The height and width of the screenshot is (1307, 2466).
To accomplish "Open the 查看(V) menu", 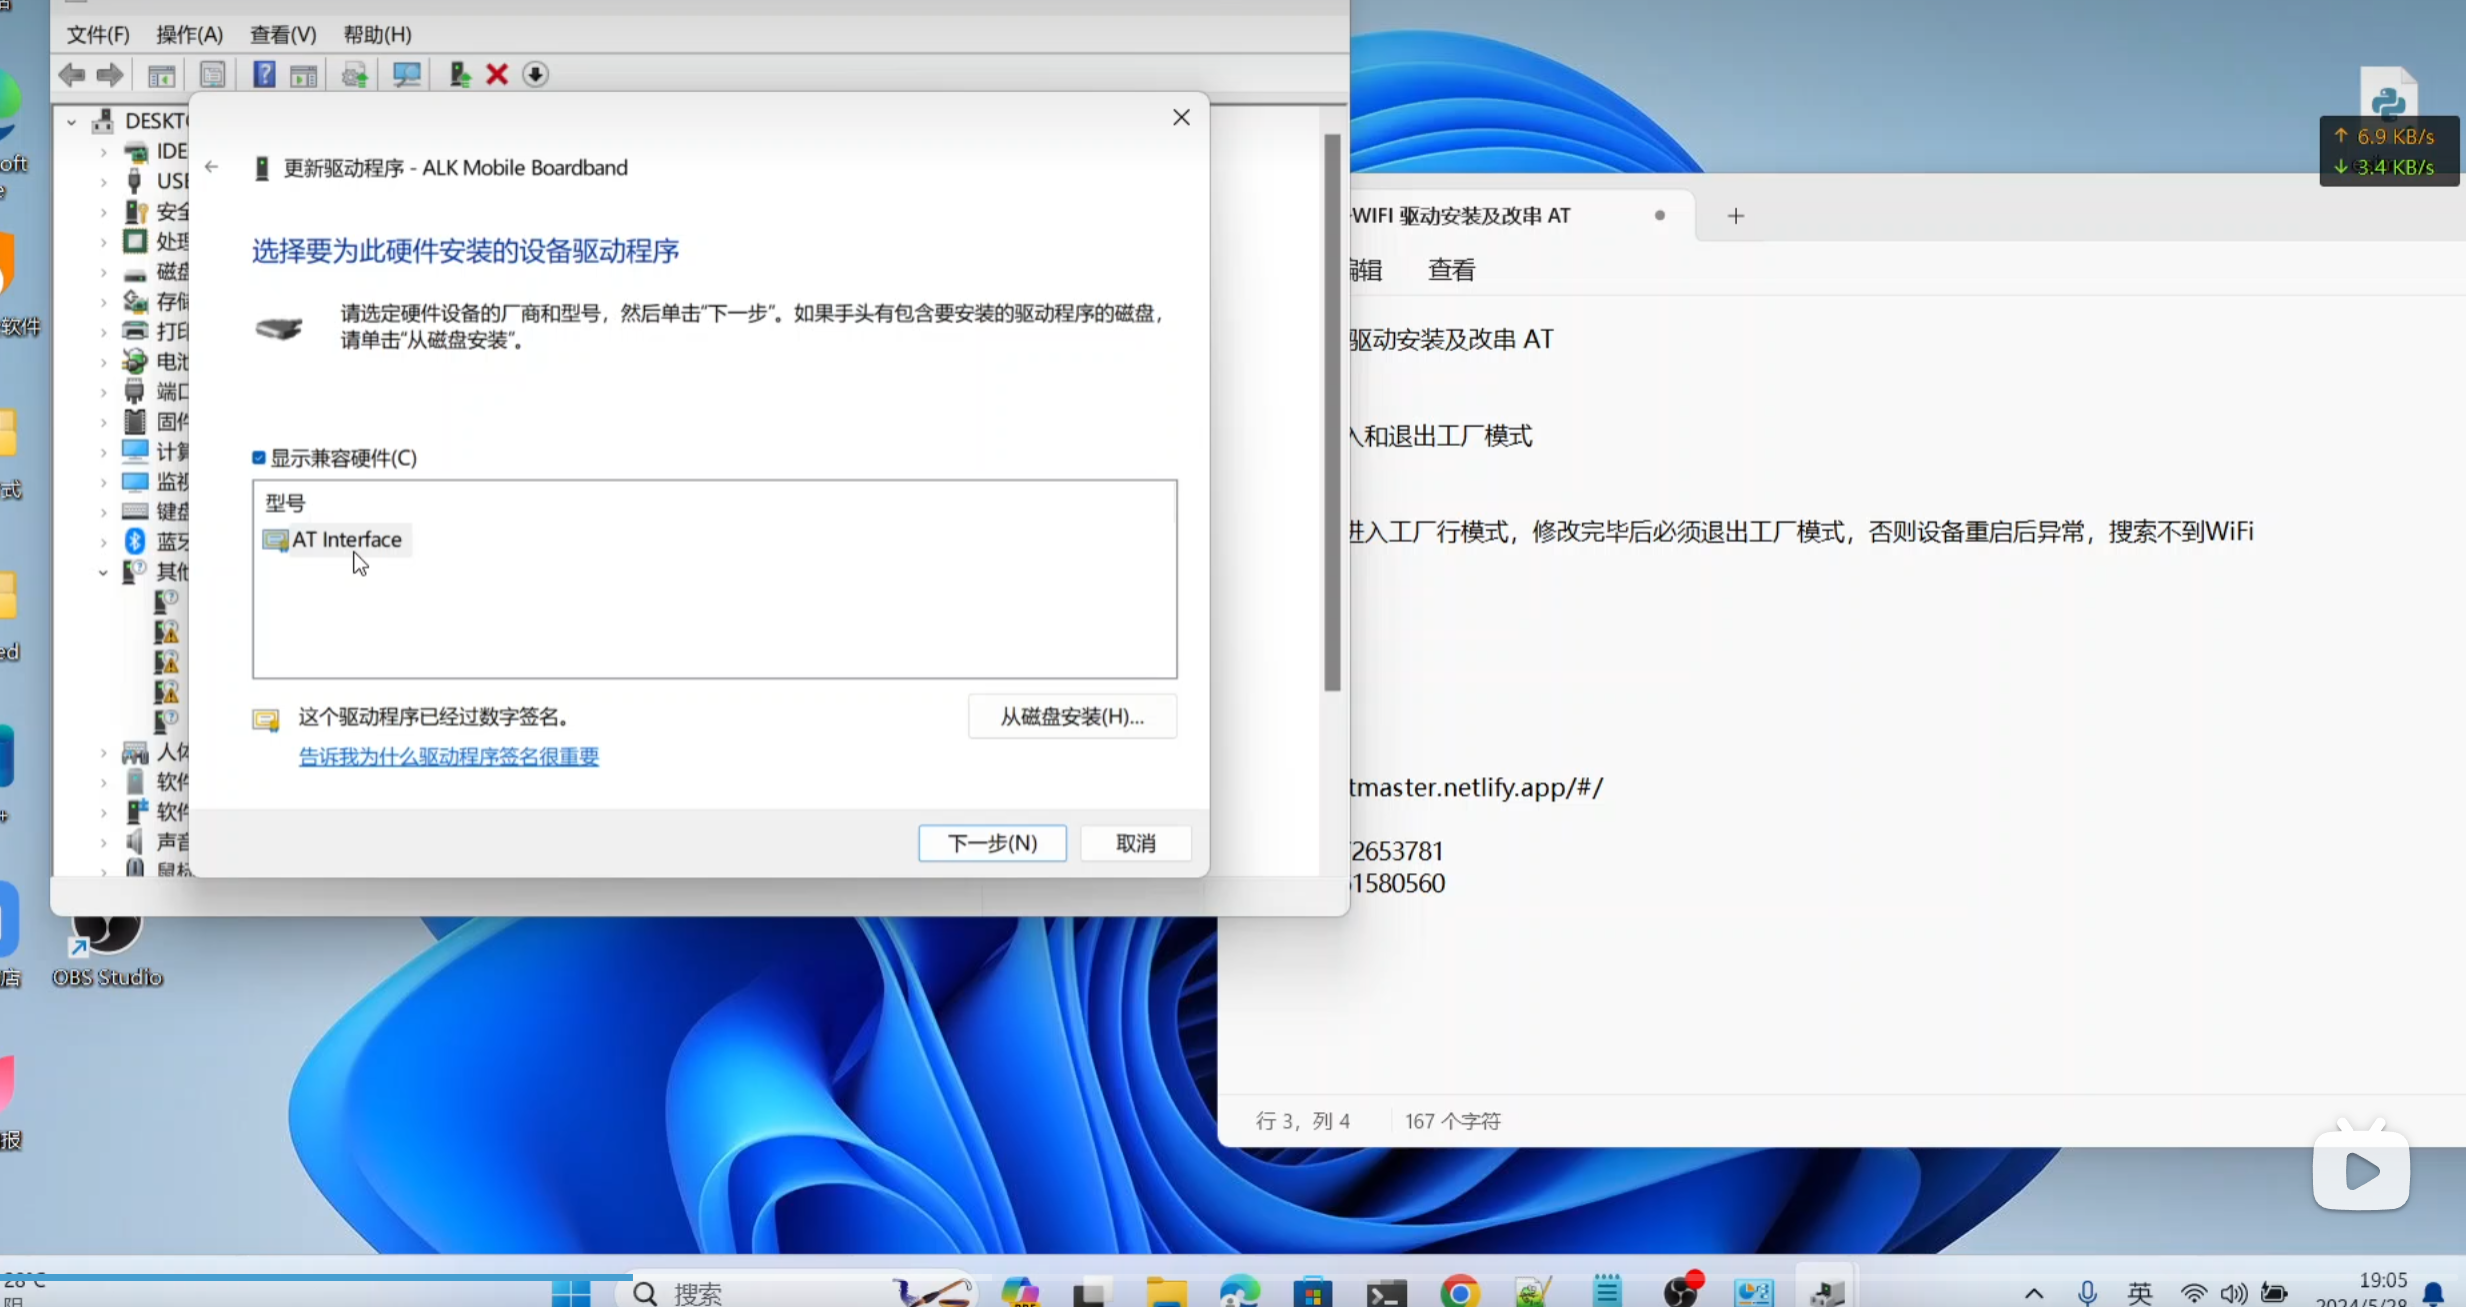I will (283, 35).
